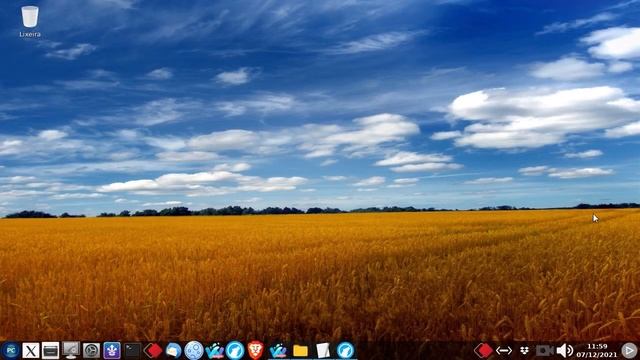
Task: Click the white paper document icon
Action: [x=323, y=350]
